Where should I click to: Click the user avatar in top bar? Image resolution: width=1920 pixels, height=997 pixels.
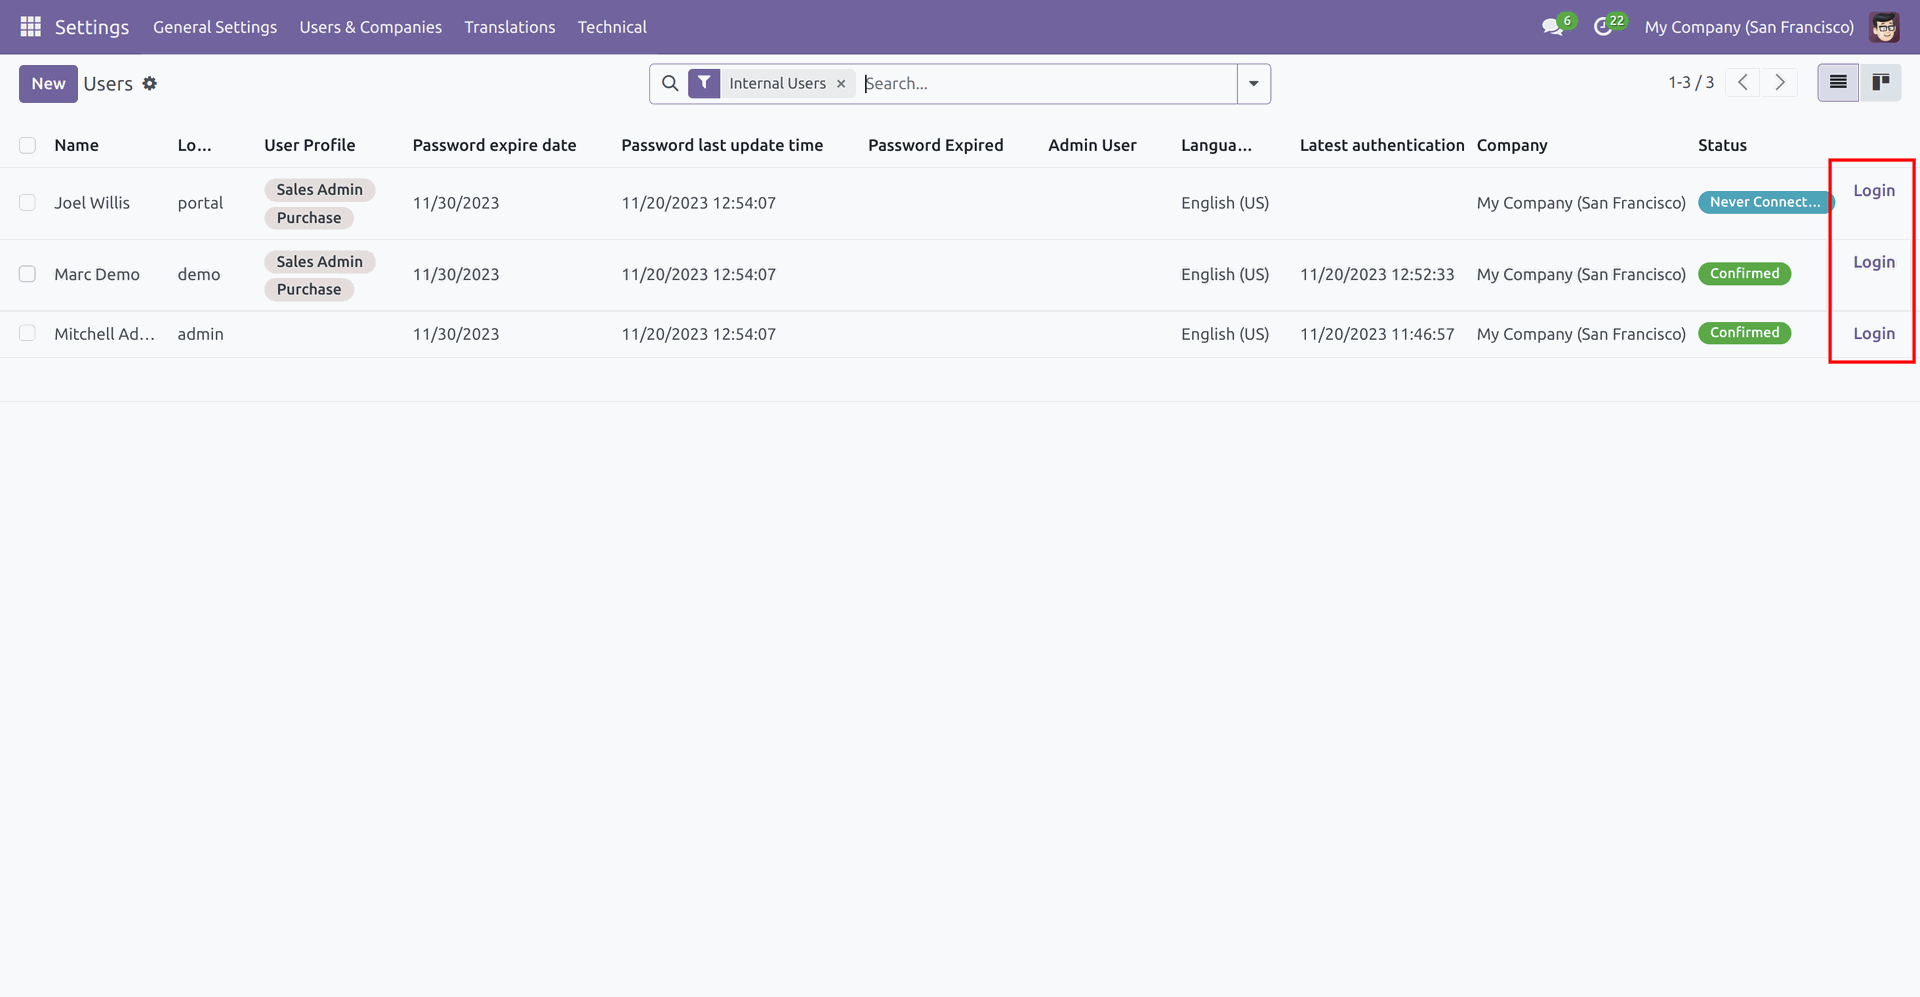click(x=1884, y=27)
